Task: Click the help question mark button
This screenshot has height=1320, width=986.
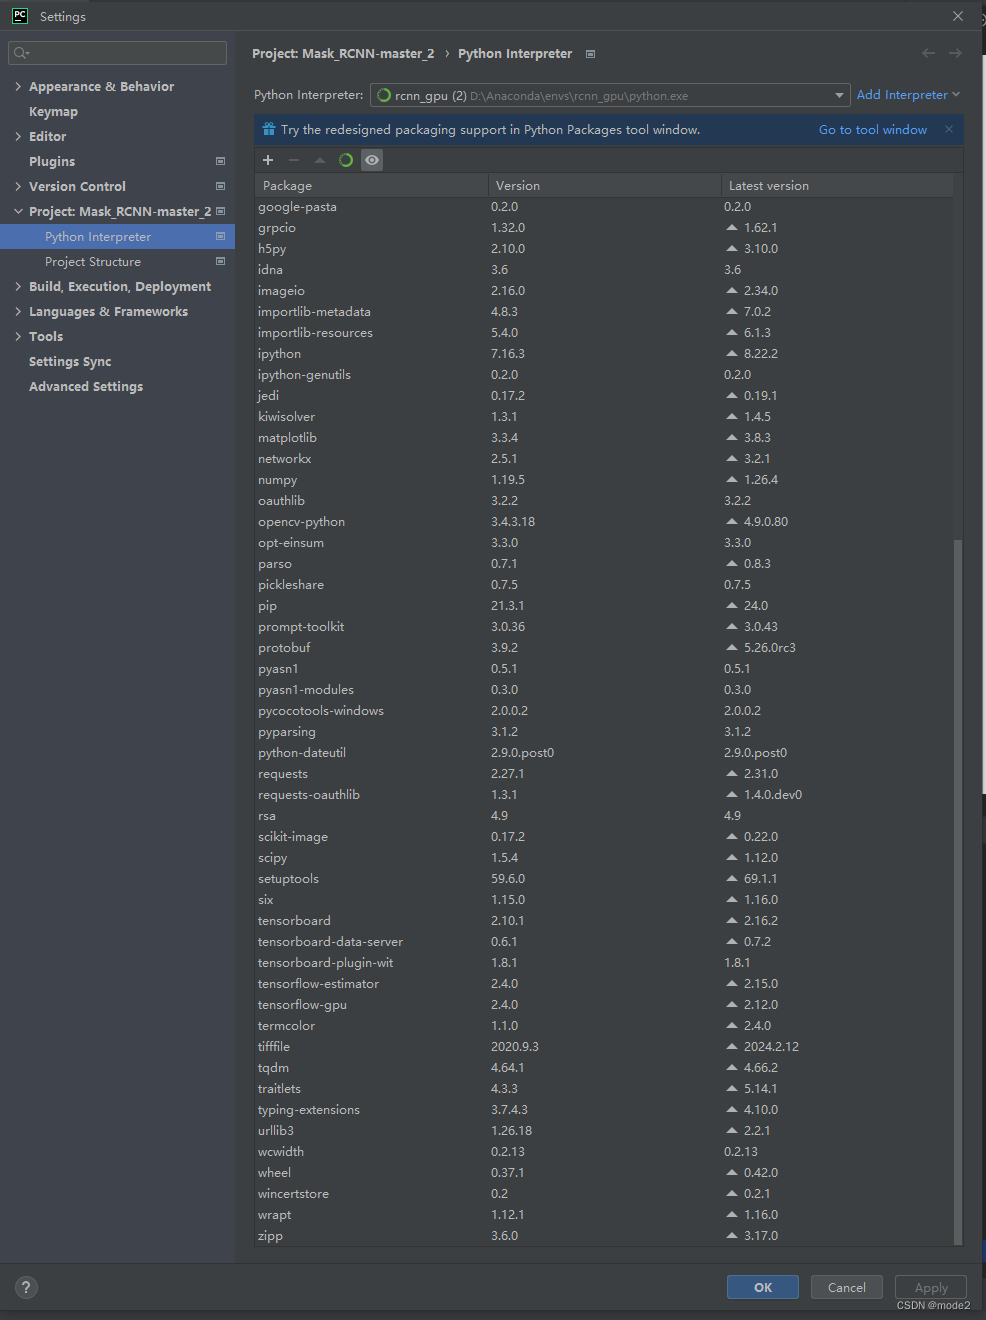Action: [27, 1287]
